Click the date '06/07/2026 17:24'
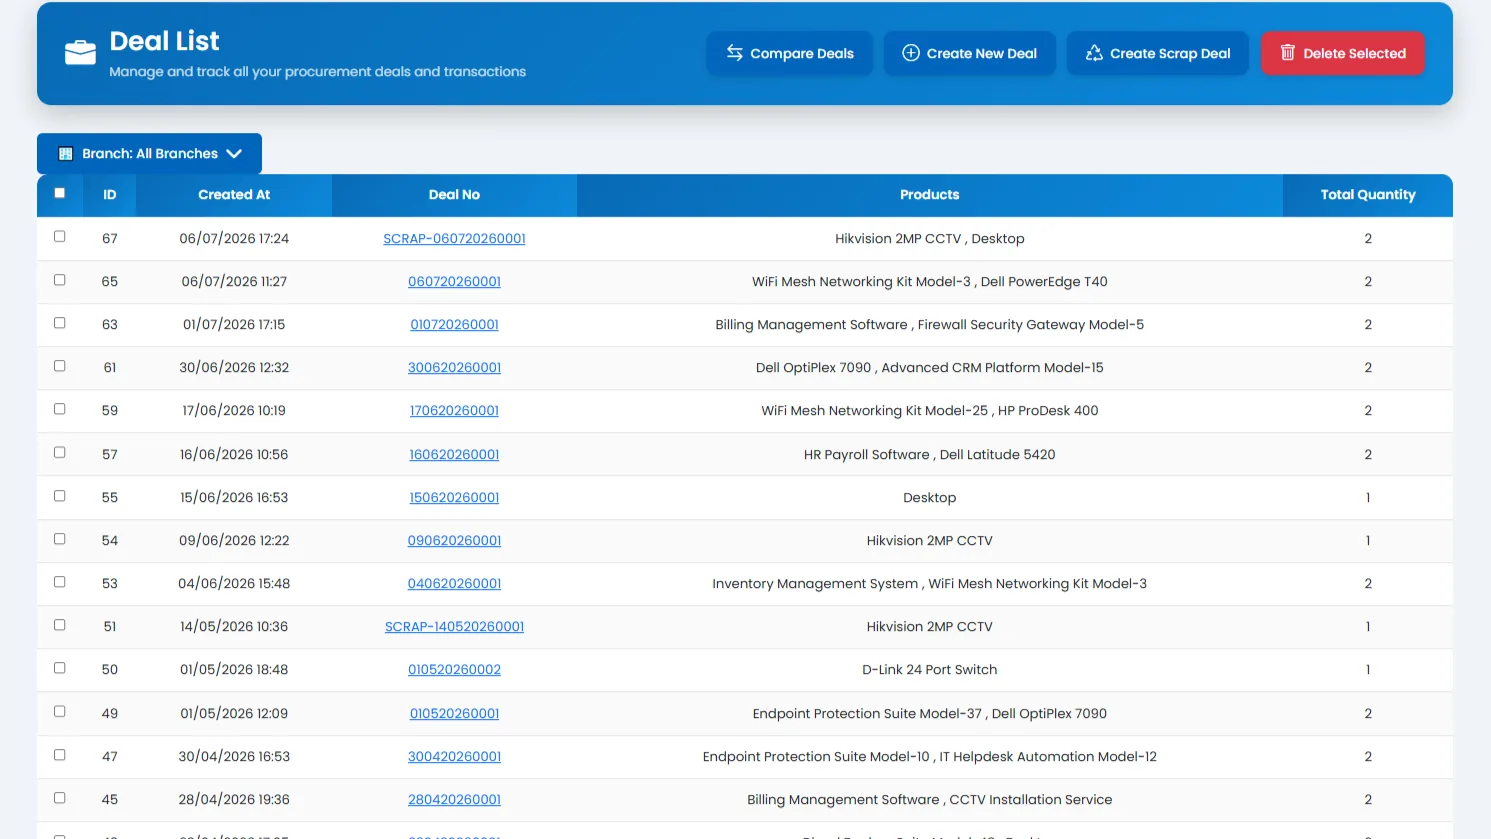The height and width of the screenshot is (839, 1491). coord(234,239)
